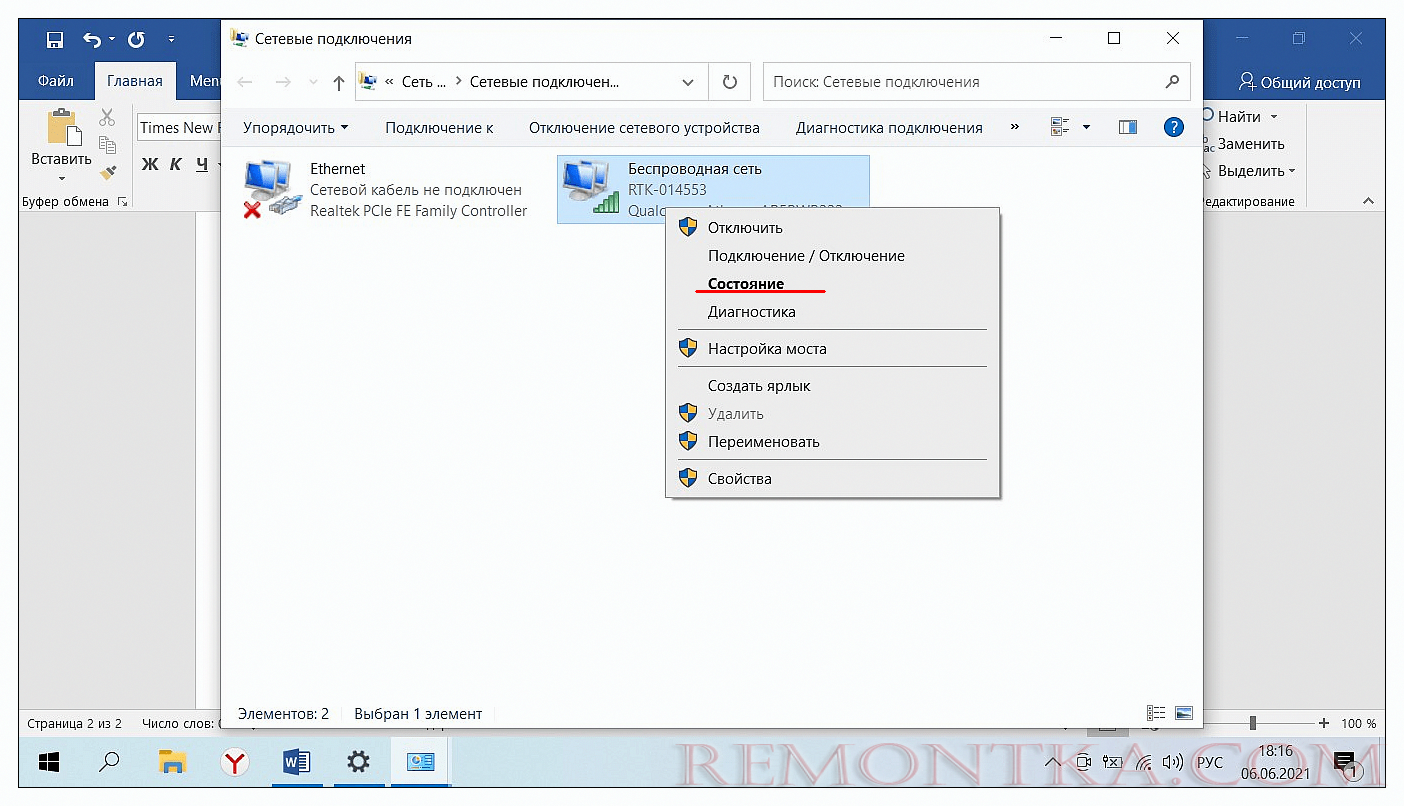Toggle Italic formatting in Word ribbon
The width and height of the screenshot is (1404, 806).
(x=176, y=165)
